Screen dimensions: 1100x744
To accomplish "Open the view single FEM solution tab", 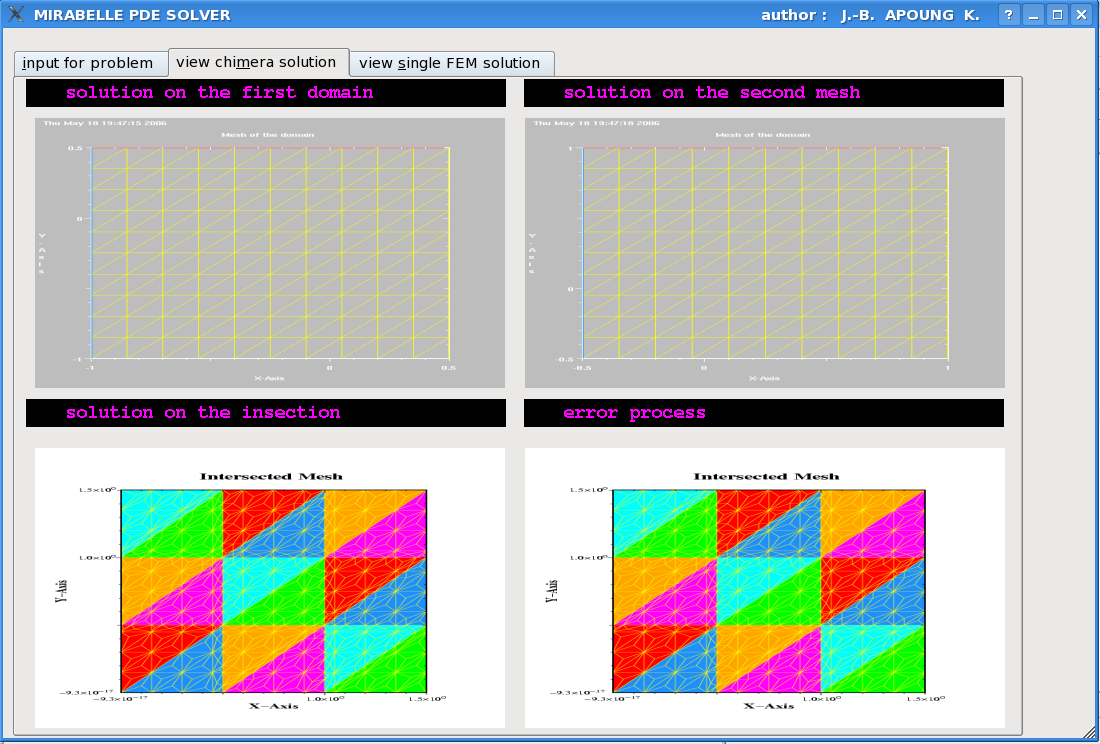I will pyautogui.click(x=450, y=63).
